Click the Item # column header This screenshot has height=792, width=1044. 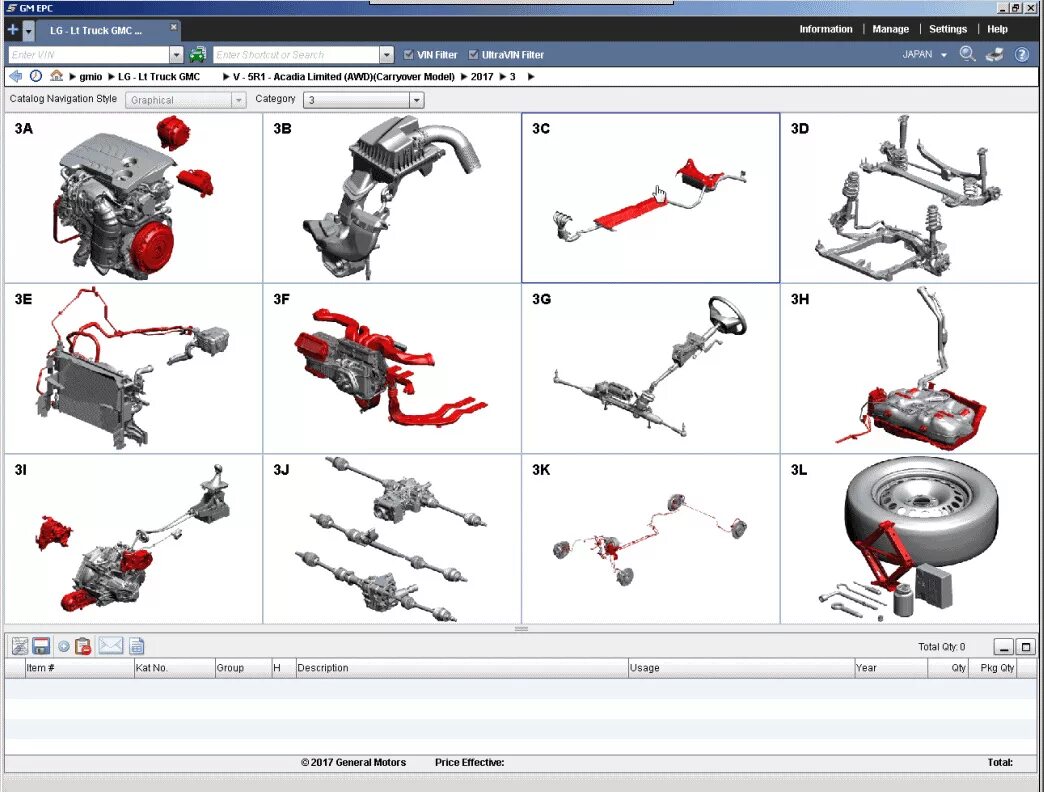coord(79,668)
